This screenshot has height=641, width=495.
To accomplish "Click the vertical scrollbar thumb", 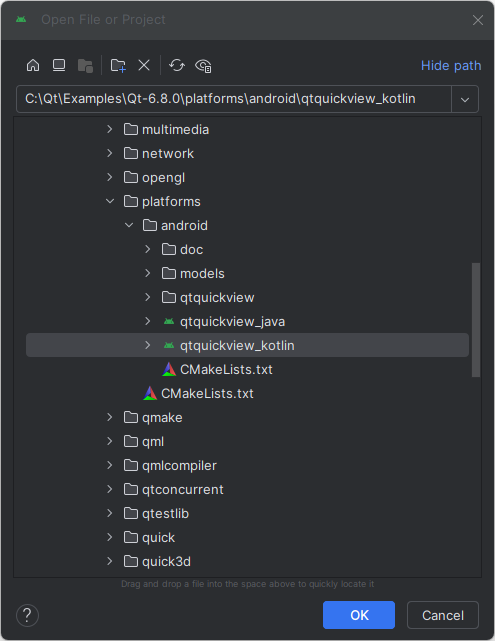I will tap(476, 320).
